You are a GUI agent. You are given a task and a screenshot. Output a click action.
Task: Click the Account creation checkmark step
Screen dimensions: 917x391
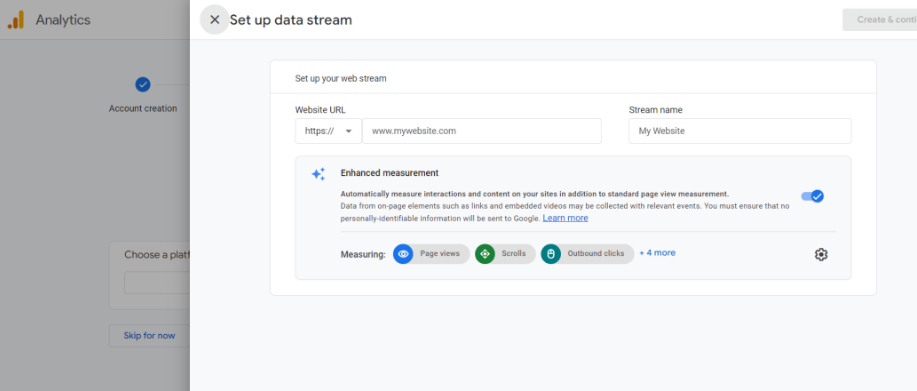(143, 85)
